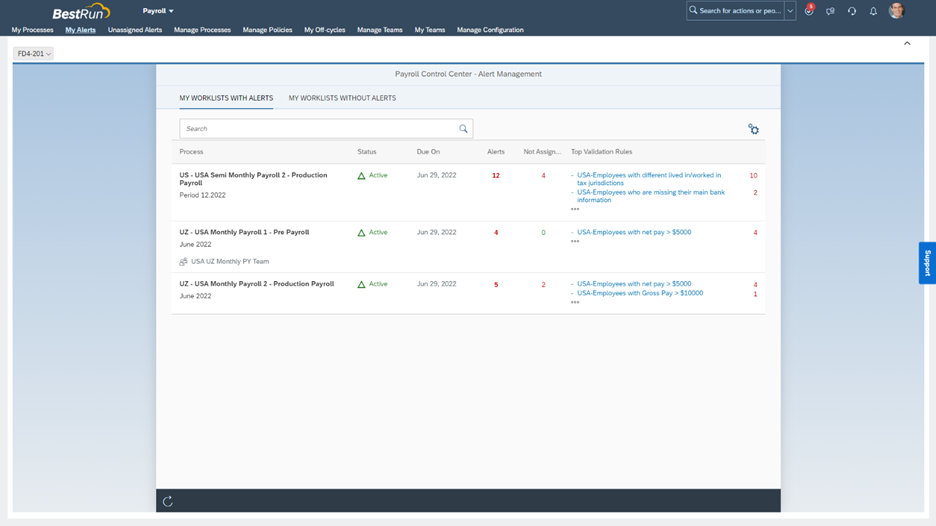Open the to-do checklist icon with badge
Screen dimensions: 936x526
click(809, 11)
